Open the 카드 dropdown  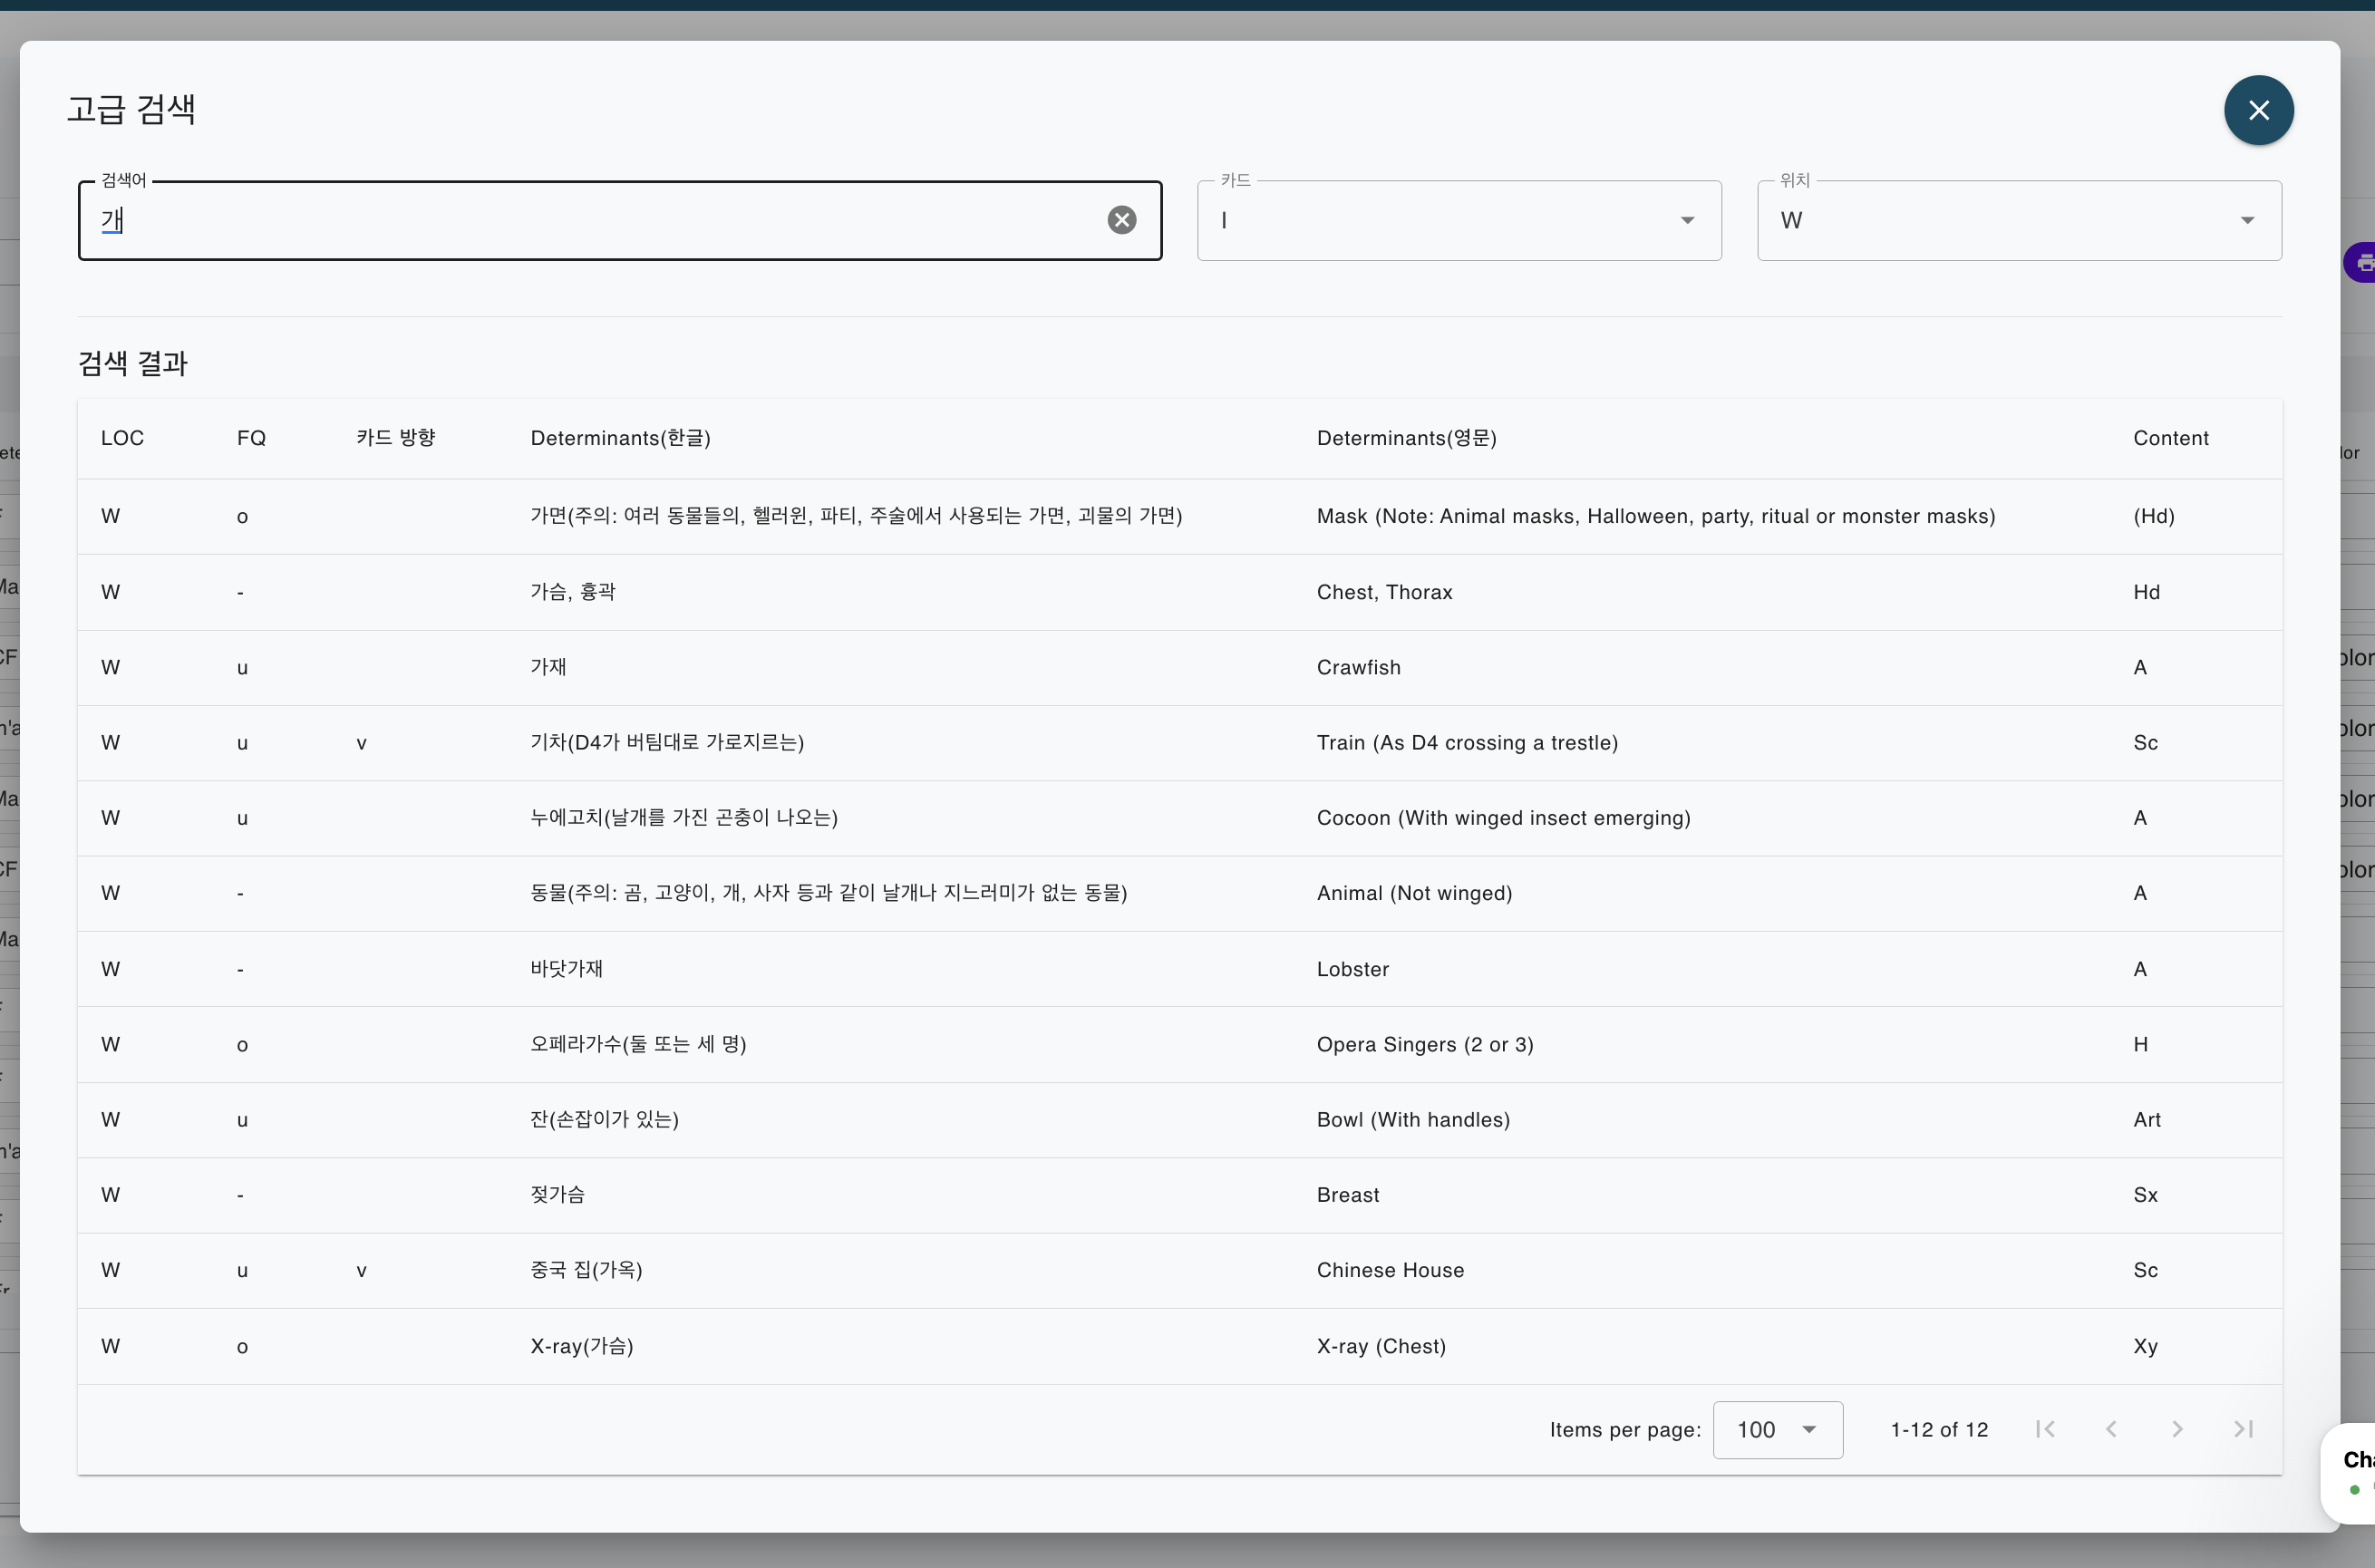(1458, 221)
